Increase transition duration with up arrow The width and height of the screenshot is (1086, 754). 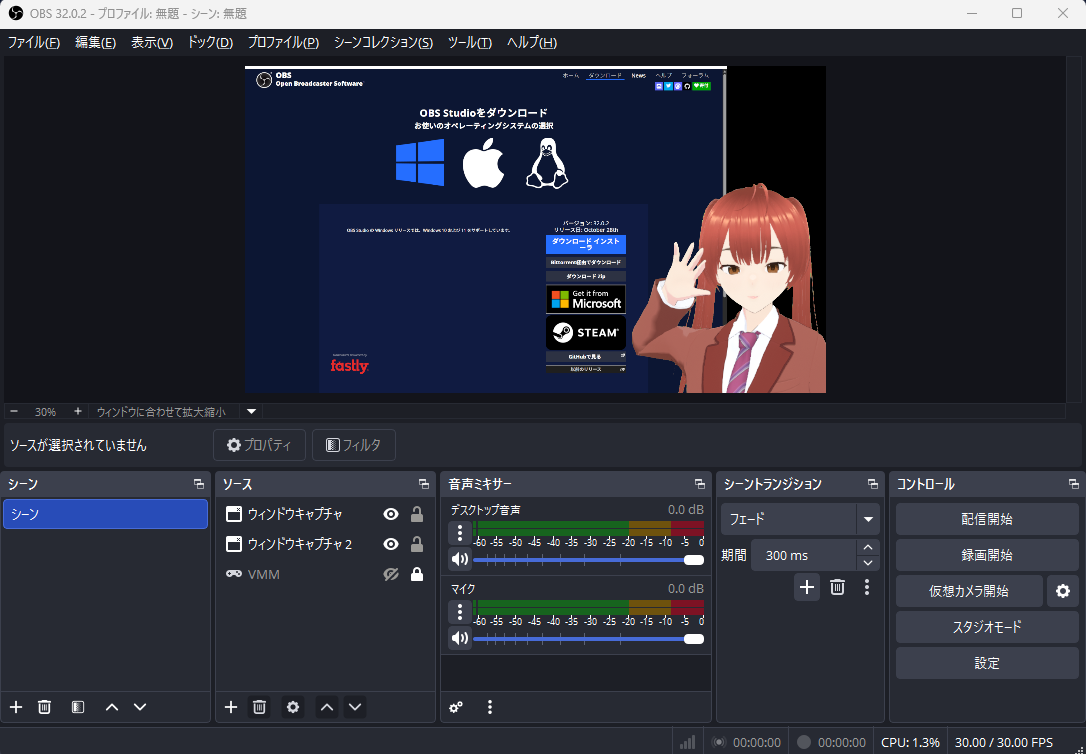(x=868, y=547)
